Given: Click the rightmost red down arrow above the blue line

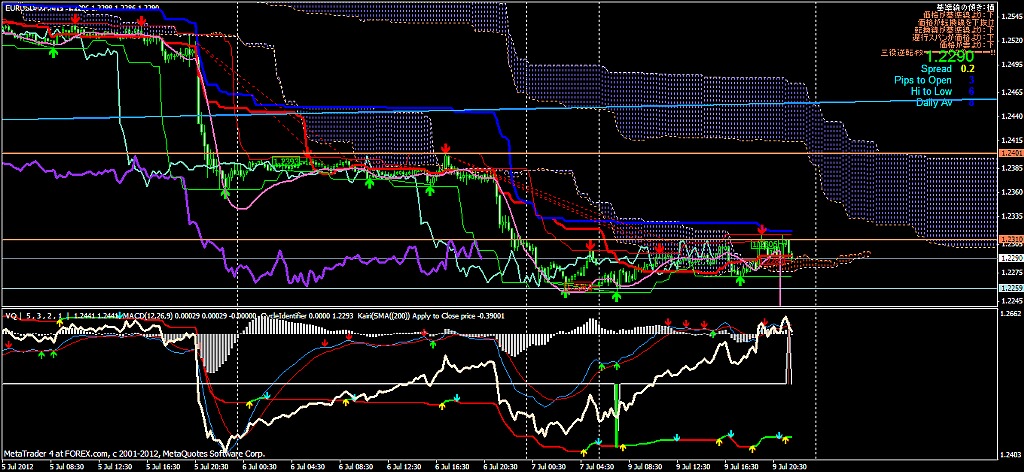Looking at the screenshot, I should pyautogui.click(x=762, y=229).
